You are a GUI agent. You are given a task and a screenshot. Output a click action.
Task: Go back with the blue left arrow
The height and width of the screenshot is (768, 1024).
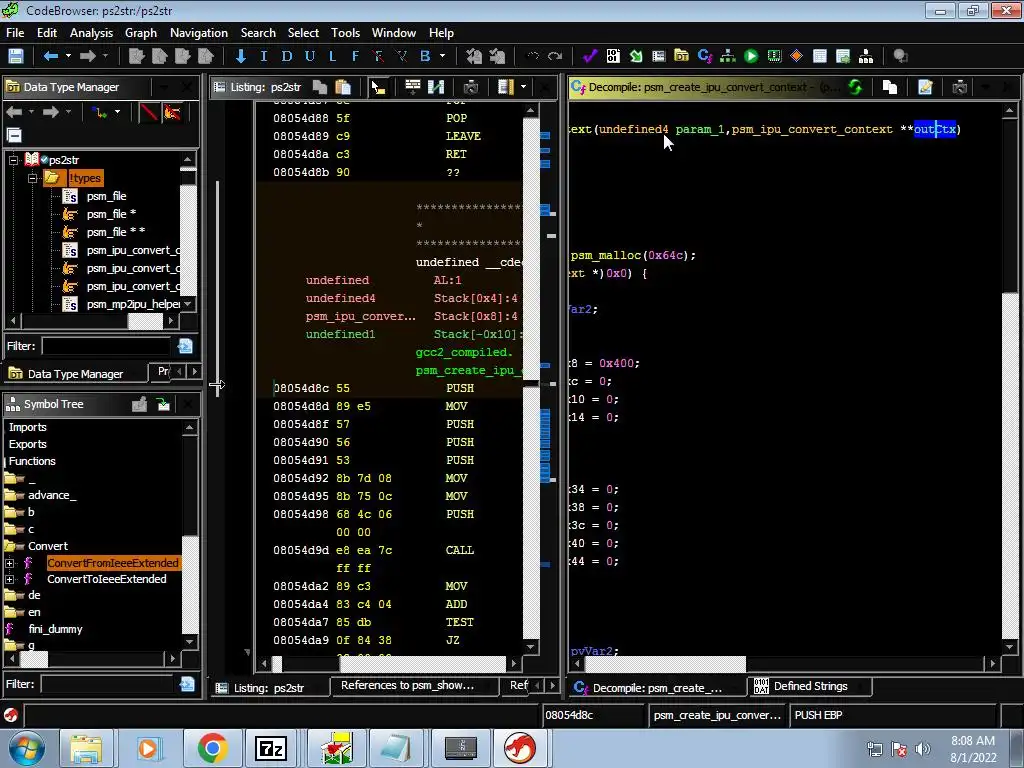point(50,56)
